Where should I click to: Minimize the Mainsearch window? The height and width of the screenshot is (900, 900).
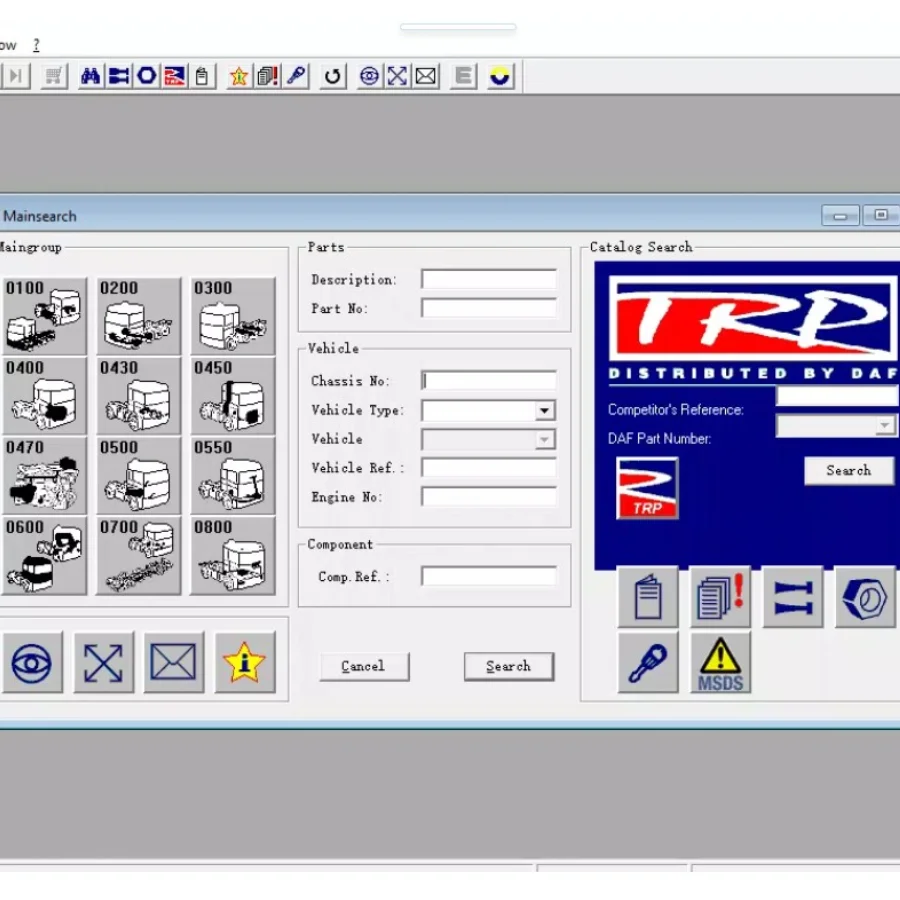[840, 215]
